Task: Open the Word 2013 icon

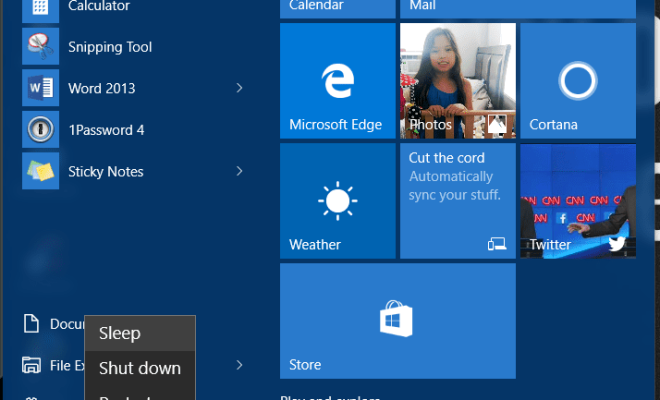Action: 40,88
